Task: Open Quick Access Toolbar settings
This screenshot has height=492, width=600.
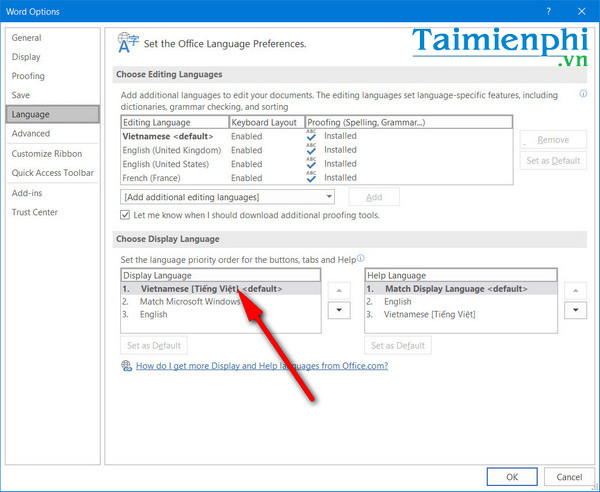Action: point(52,173)
